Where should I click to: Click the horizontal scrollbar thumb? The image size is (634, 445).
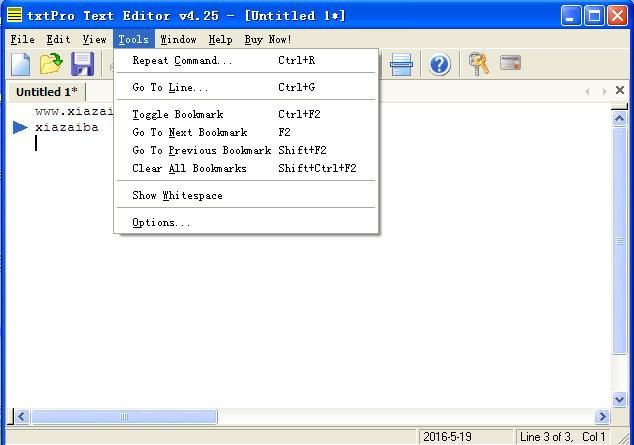tap(124, 416)
